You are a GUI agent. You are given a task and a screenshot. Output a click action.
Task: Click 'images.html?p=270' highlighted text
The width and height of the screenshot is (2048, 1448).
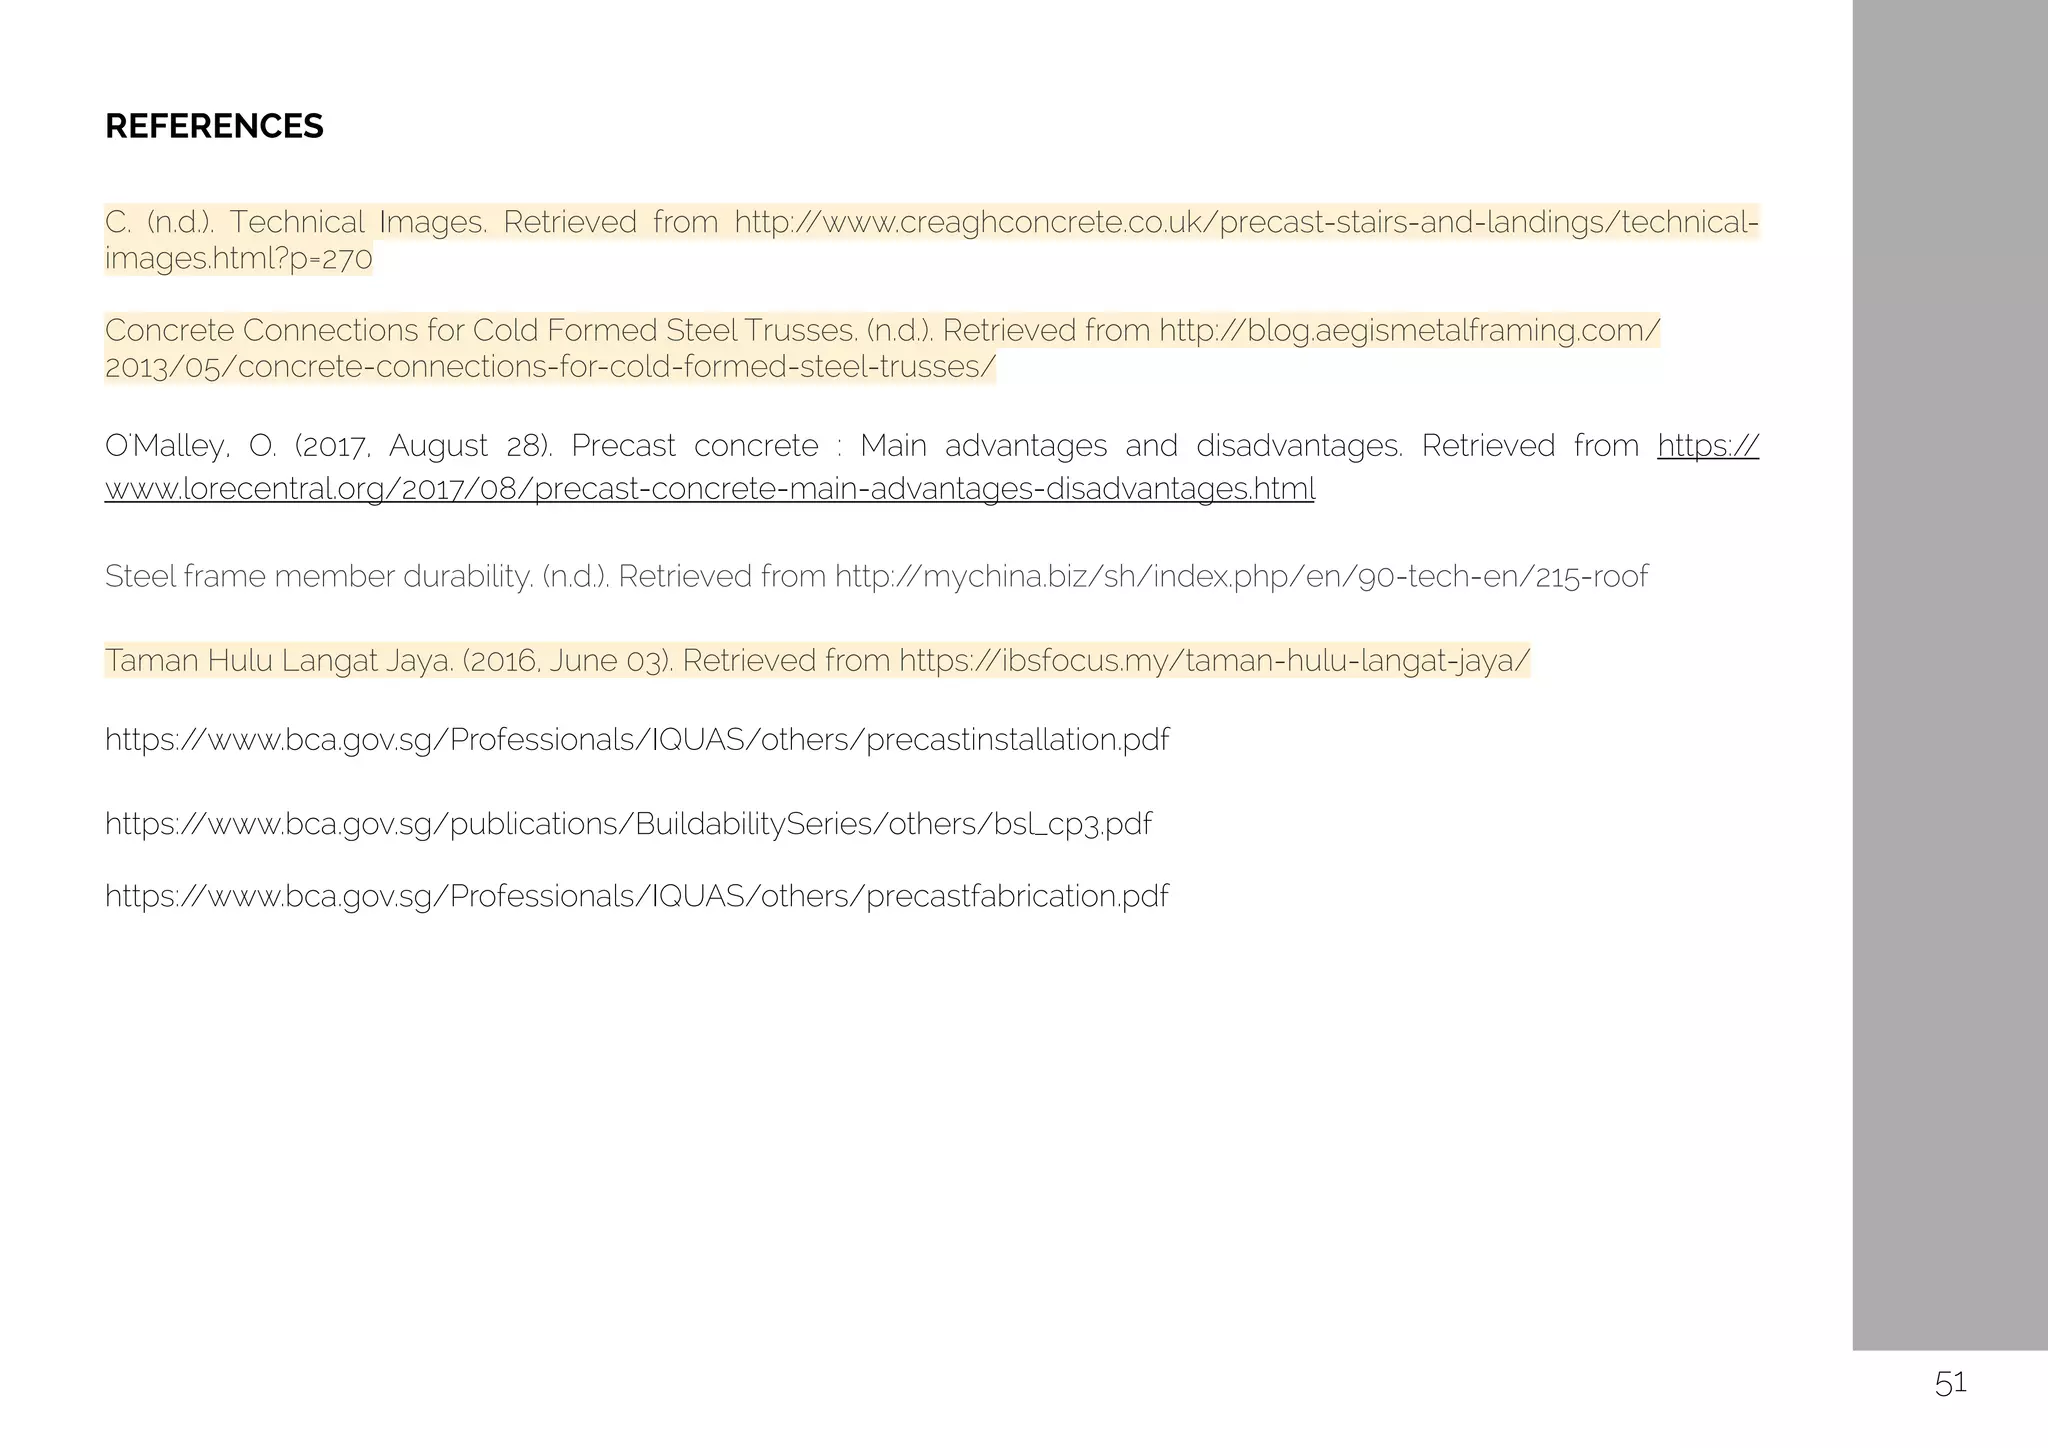pyautogui.click(x=239, y=259)
